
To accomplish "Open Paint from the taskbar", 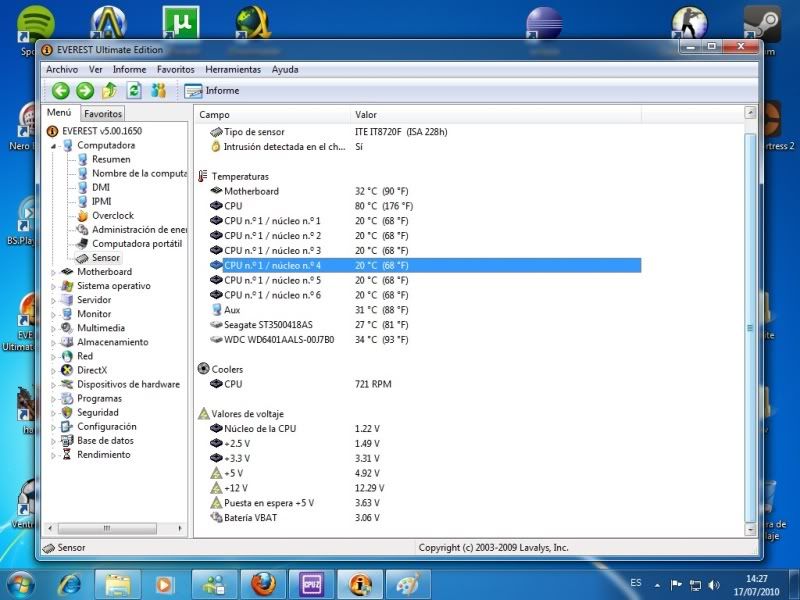I will pos(408,585).
